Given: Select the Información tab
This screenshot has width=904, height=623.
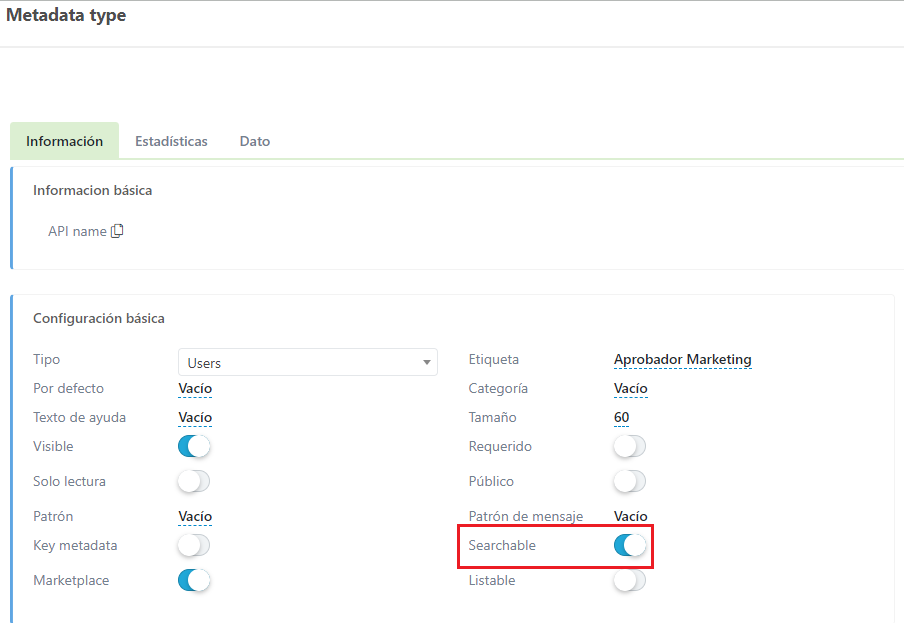Looking at the screenshot, I should tap(64, 141).
